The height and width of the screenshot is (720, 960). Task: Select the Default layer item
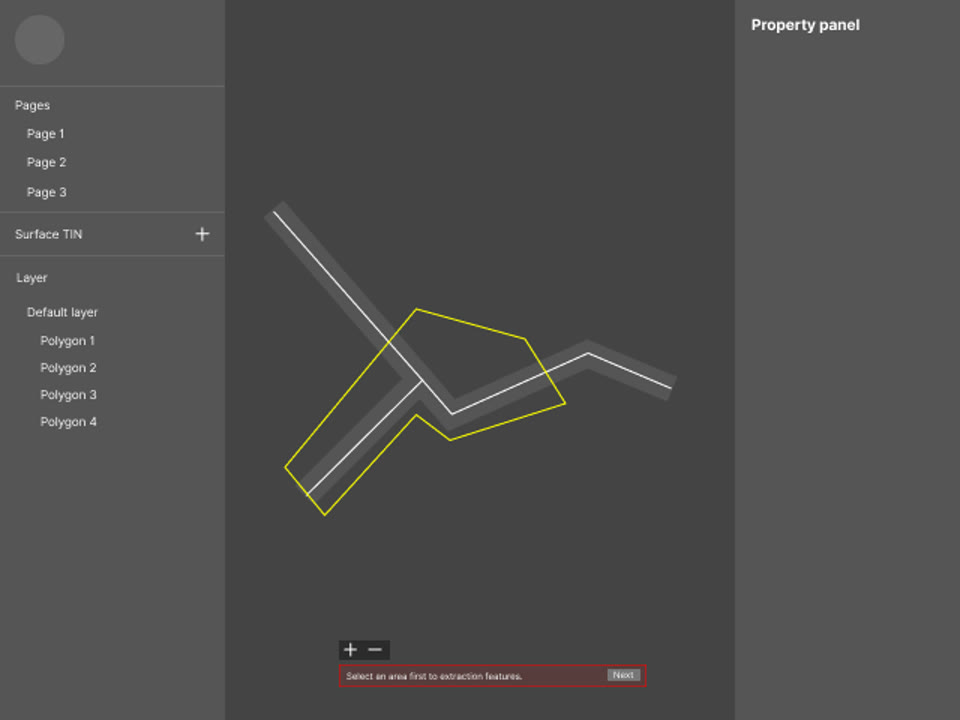pyautogui.click(x=62, y=312)
